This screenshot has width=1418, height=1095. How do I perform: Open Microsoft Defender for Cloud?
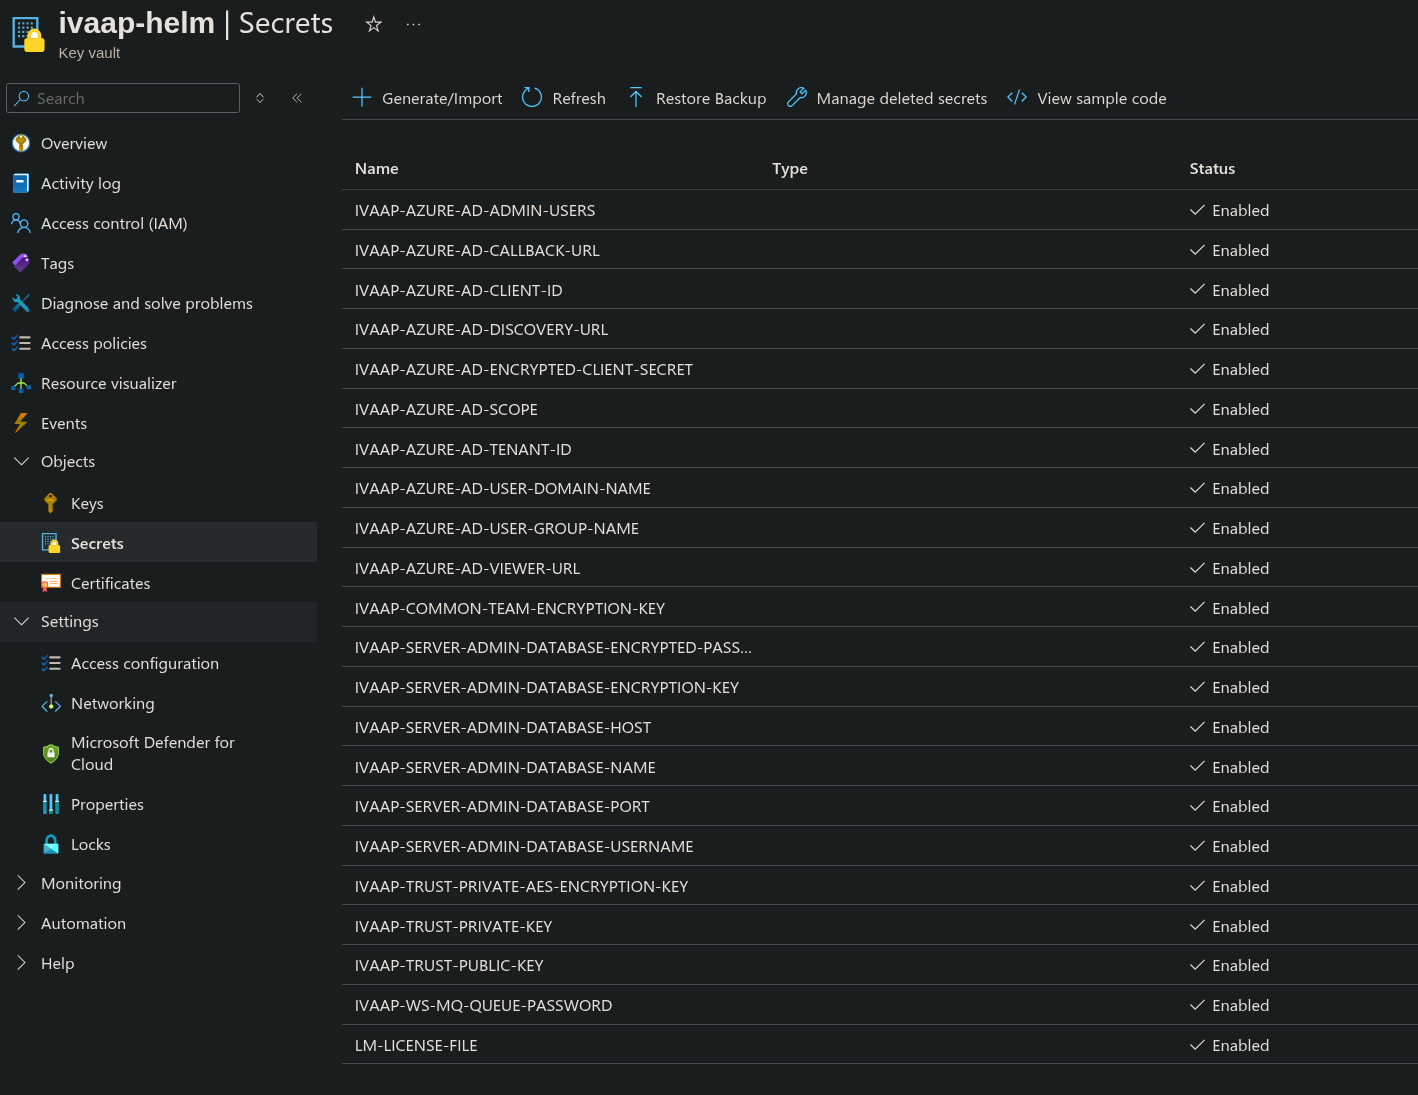[x=153, y=753]
